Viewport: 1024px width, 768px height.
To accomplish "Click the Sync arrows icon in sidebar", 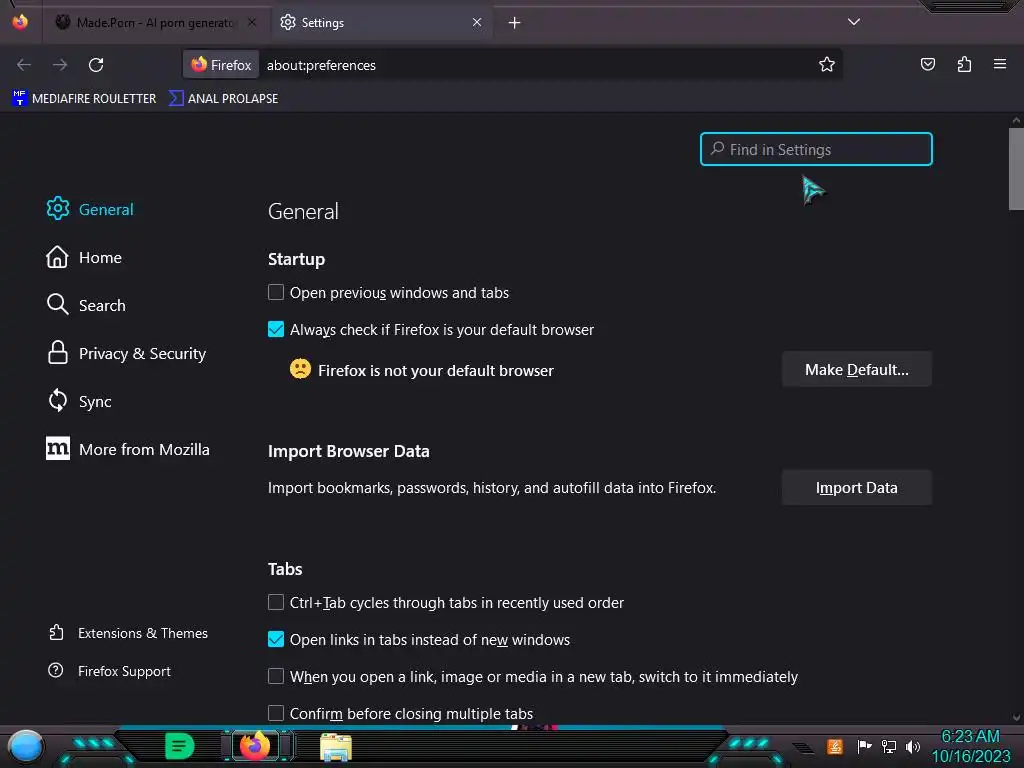I will pos(57,401).
